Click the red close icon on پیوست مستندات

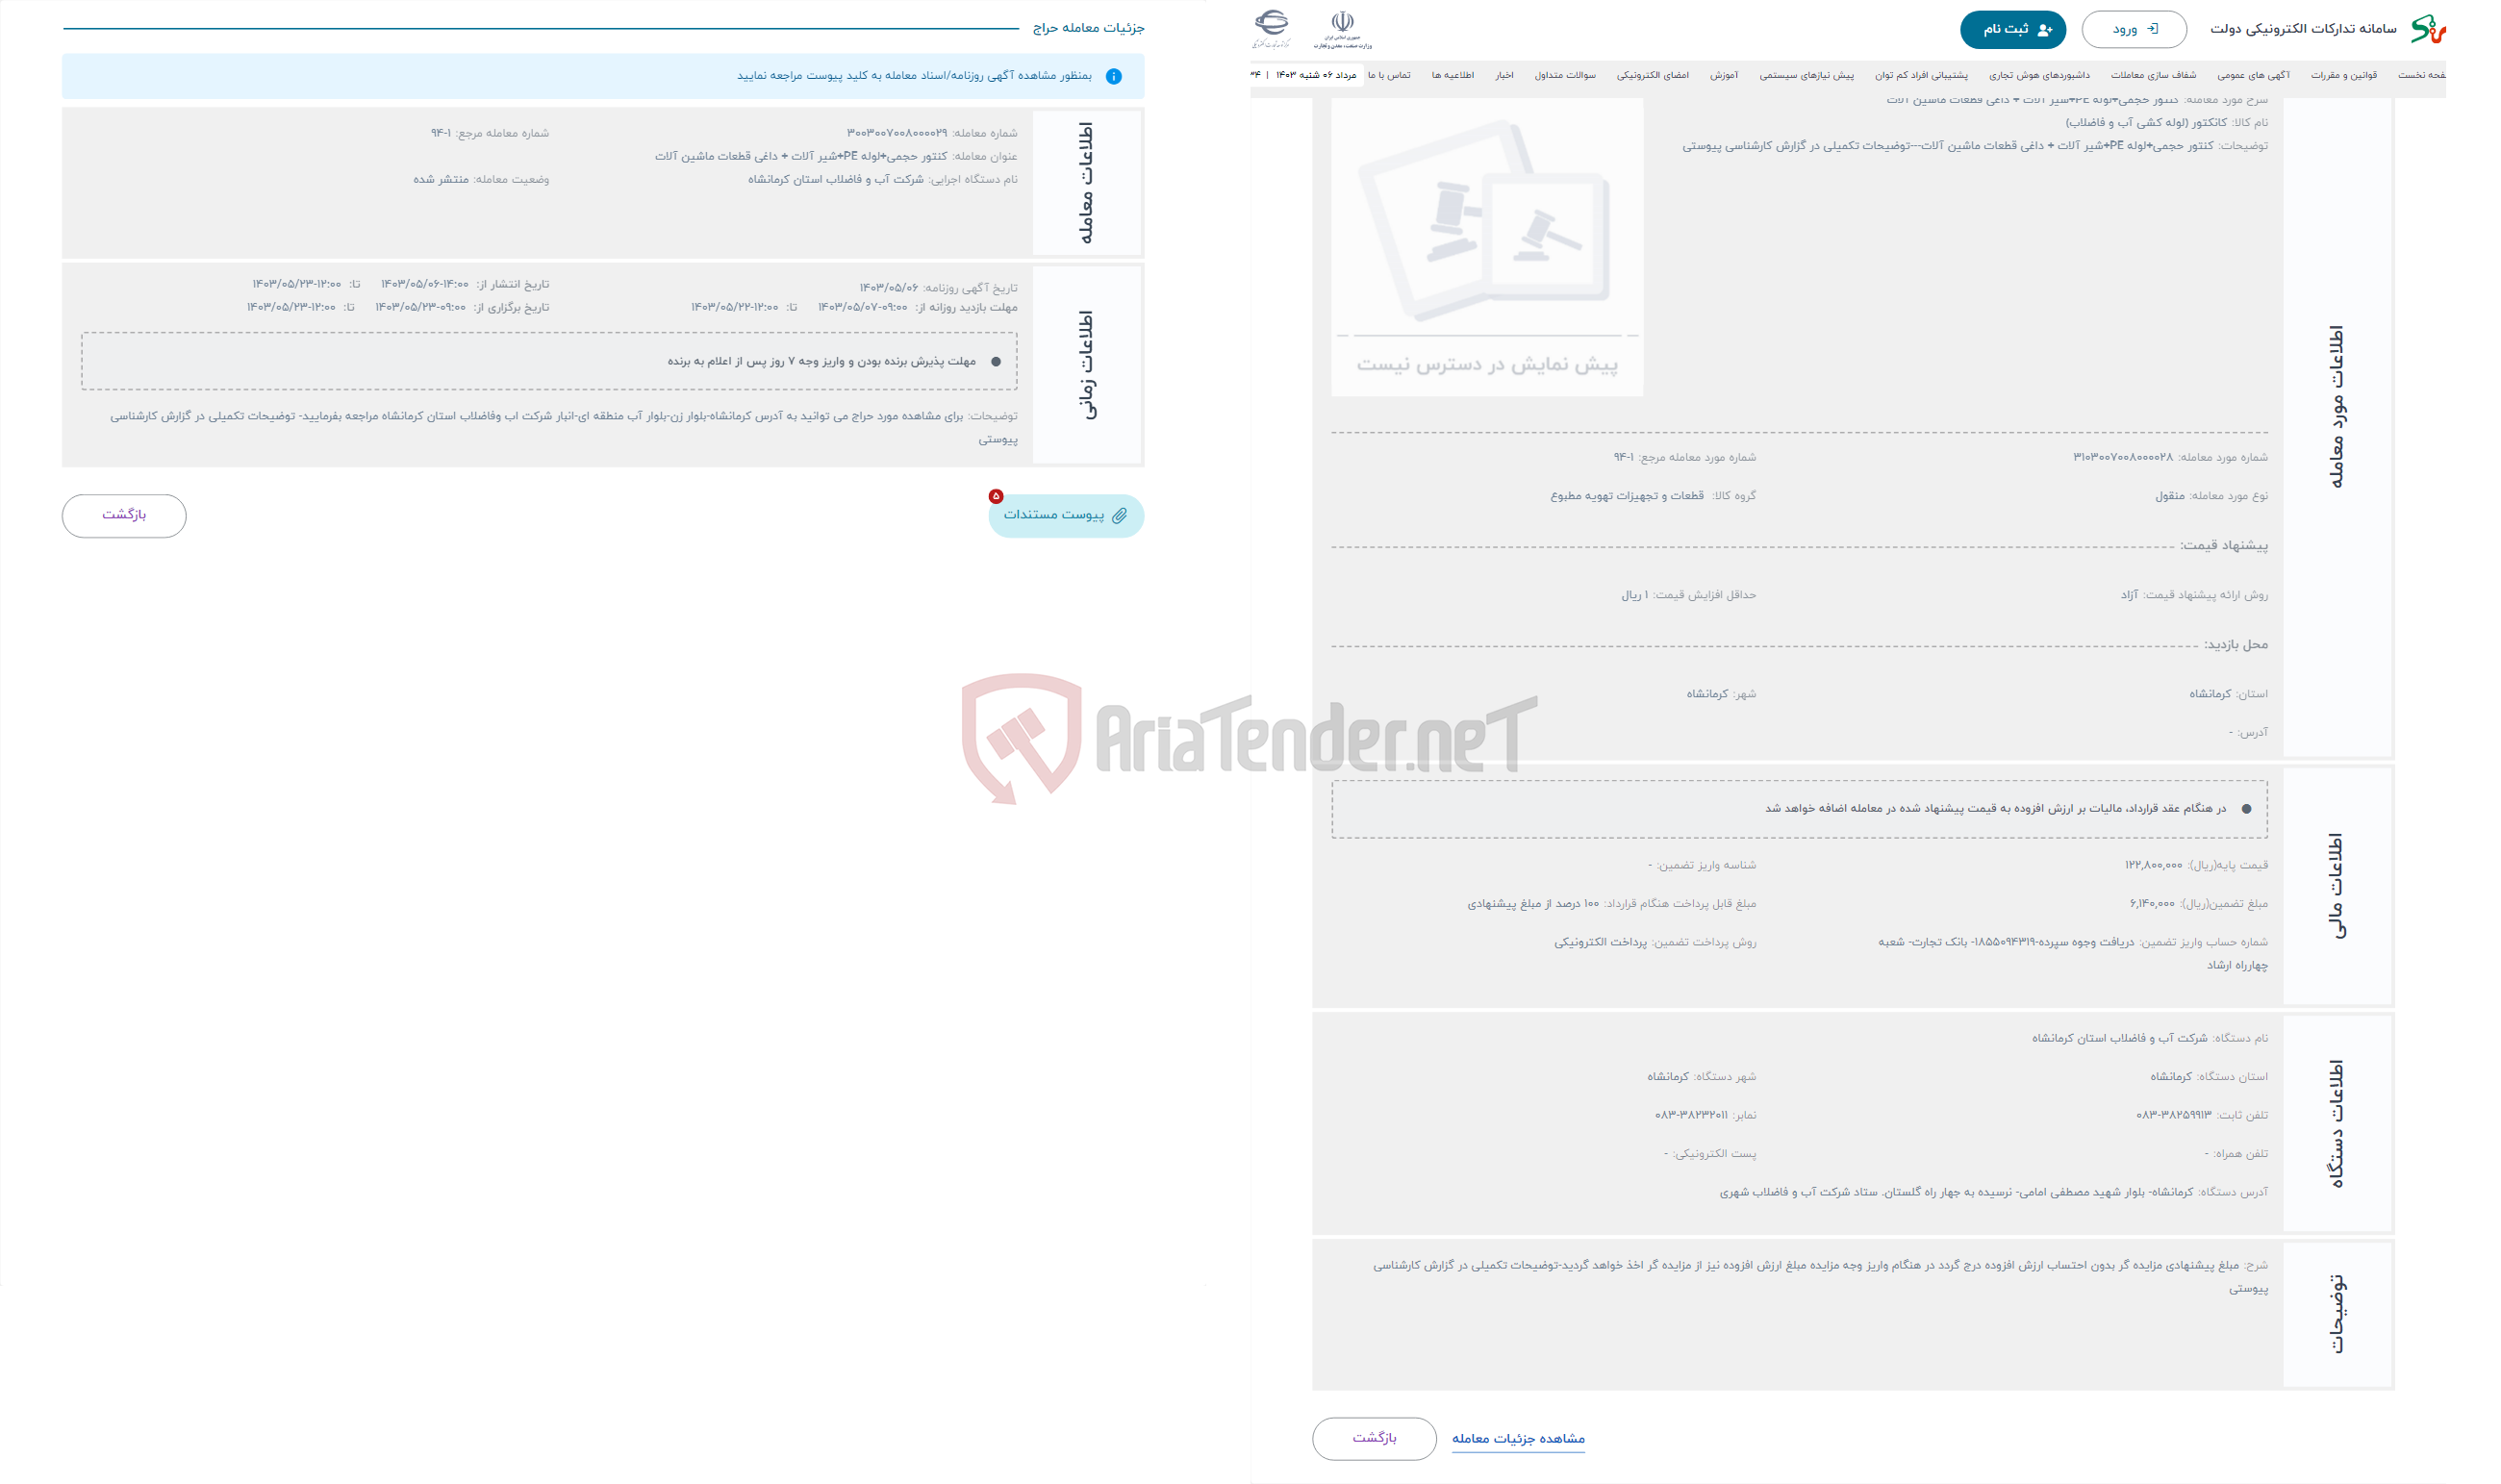pyautogui.click(x=995, y=494)
